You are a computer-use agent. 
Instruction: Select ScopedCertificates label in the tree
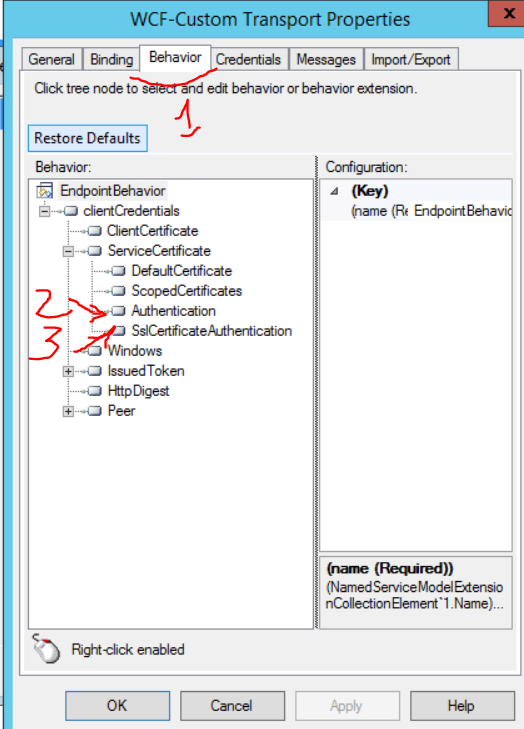coord(187,291)
